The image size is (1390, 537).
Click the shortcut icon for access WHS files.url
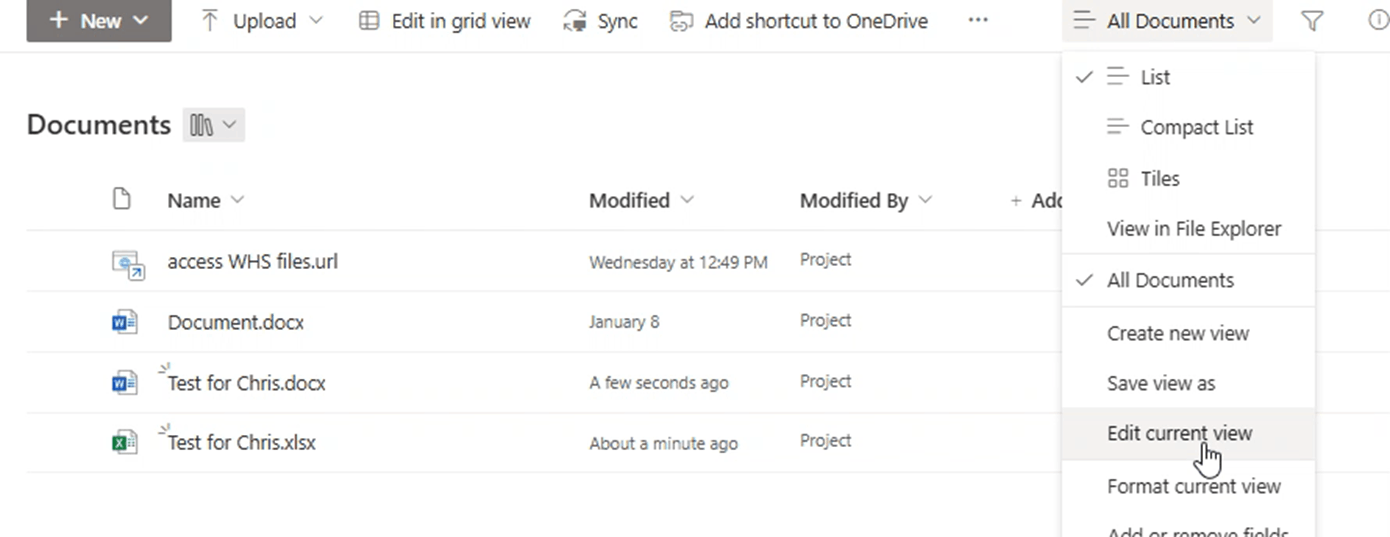tap(127, 263)
